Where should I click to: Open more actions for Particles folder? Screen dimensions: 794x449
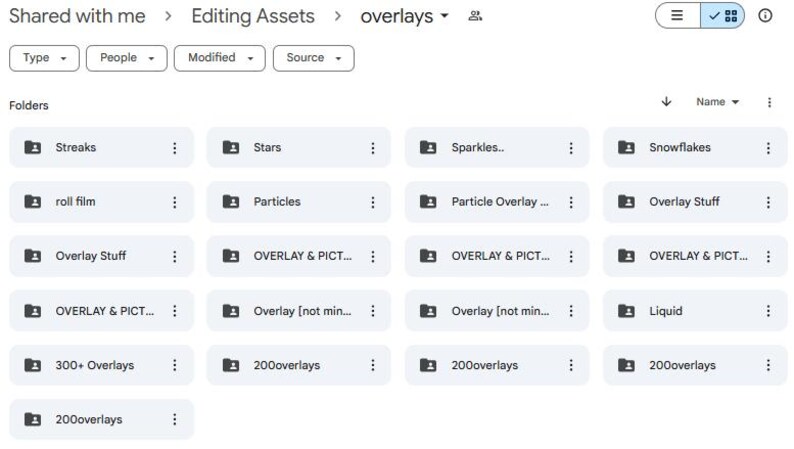tap(373, 202)
